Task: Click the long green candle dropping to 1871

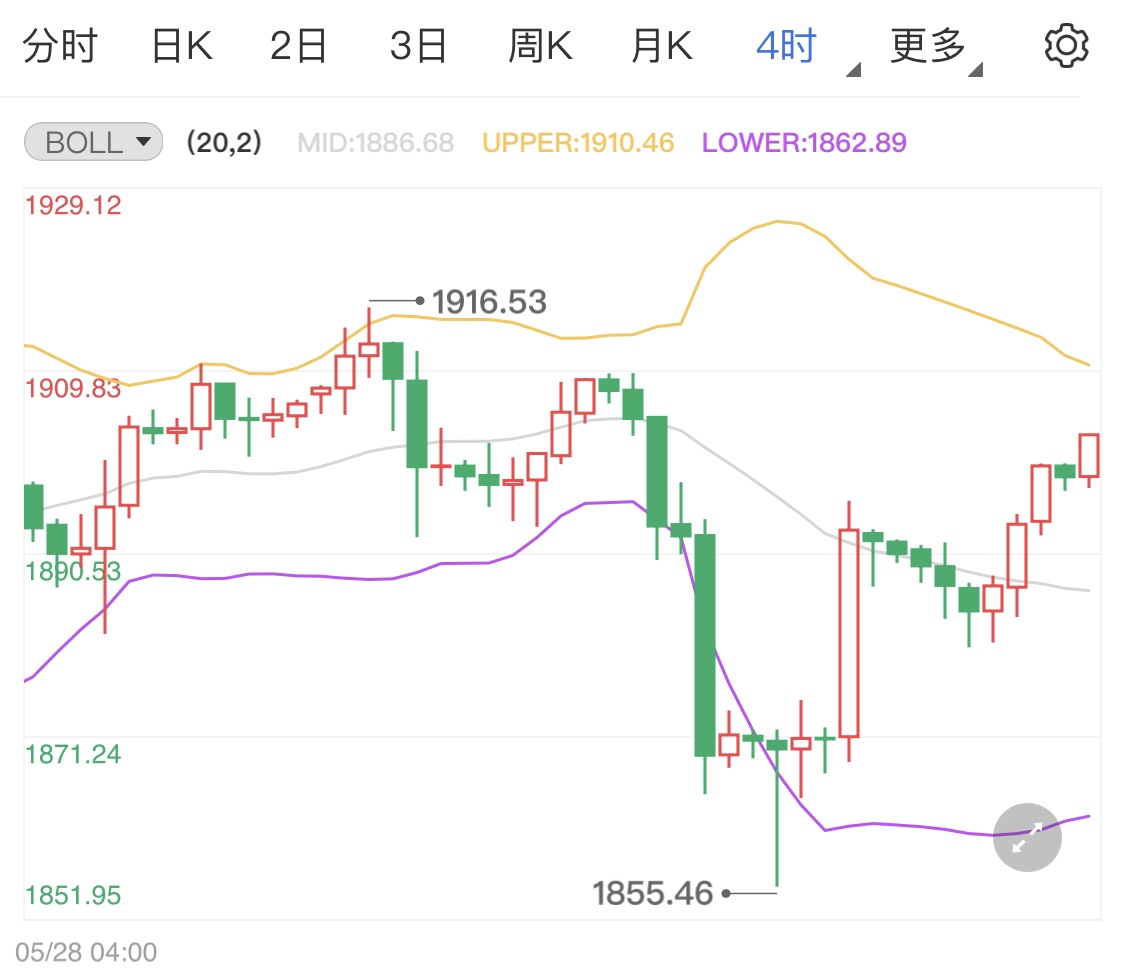Action: [705, 646]
